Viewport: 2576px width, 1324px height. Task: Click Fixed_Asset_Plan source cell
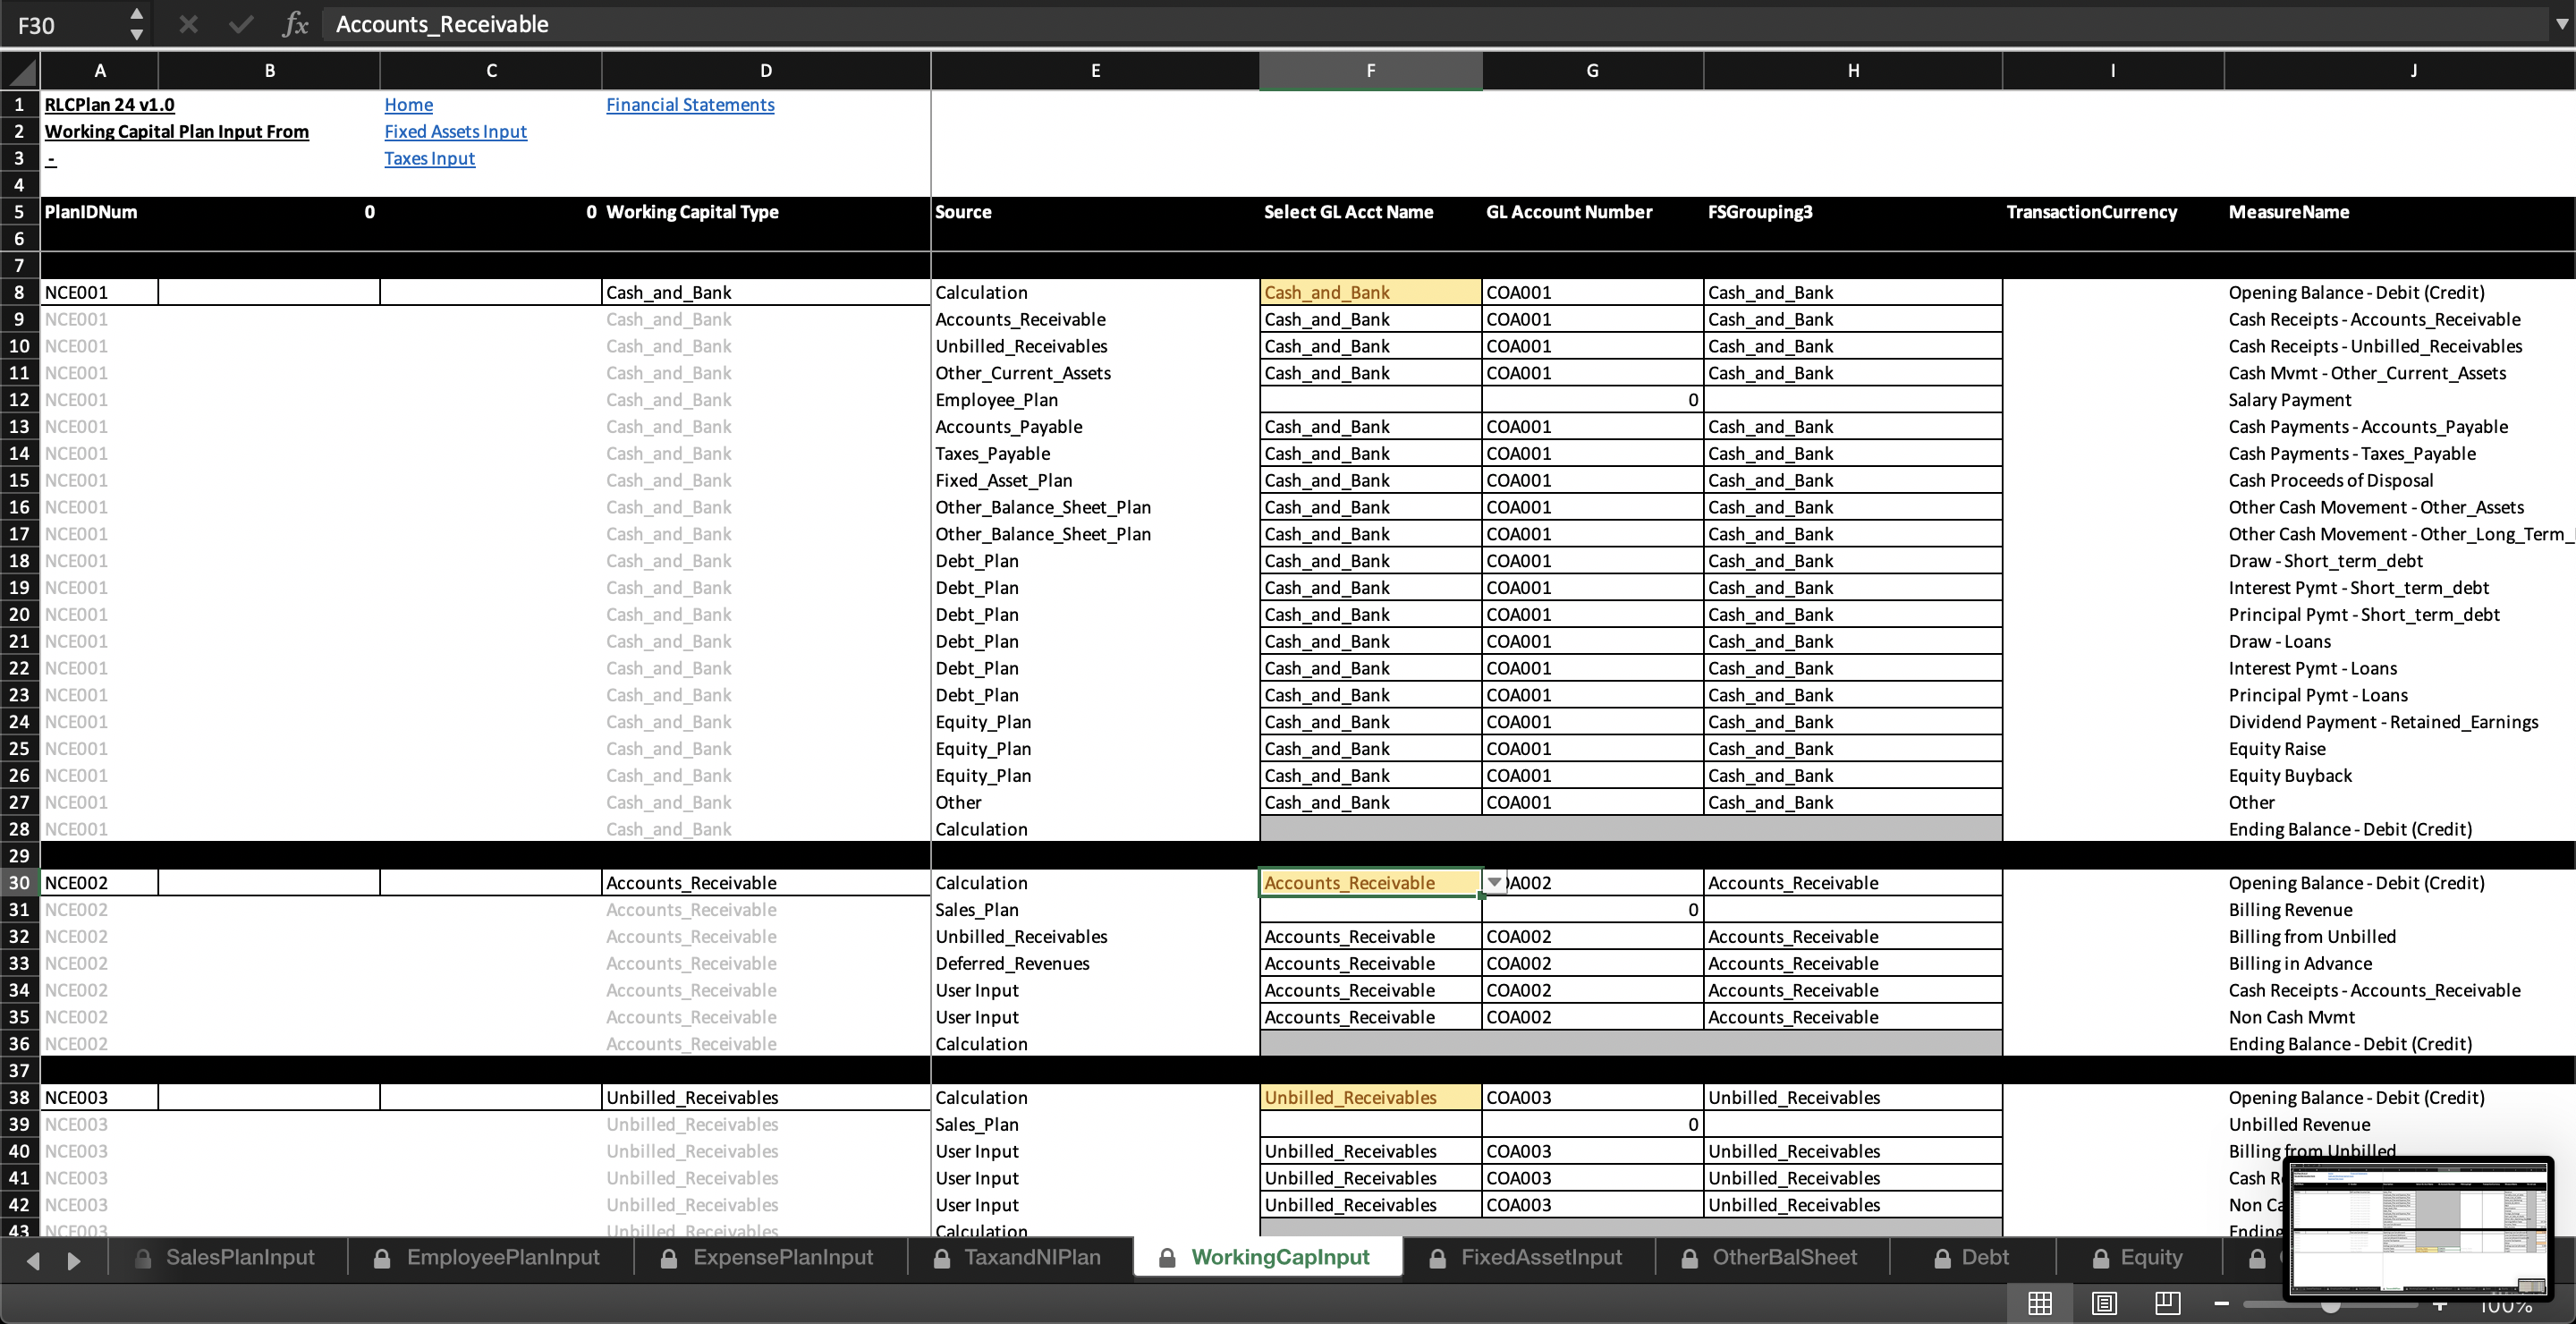tap(1095, 480)
